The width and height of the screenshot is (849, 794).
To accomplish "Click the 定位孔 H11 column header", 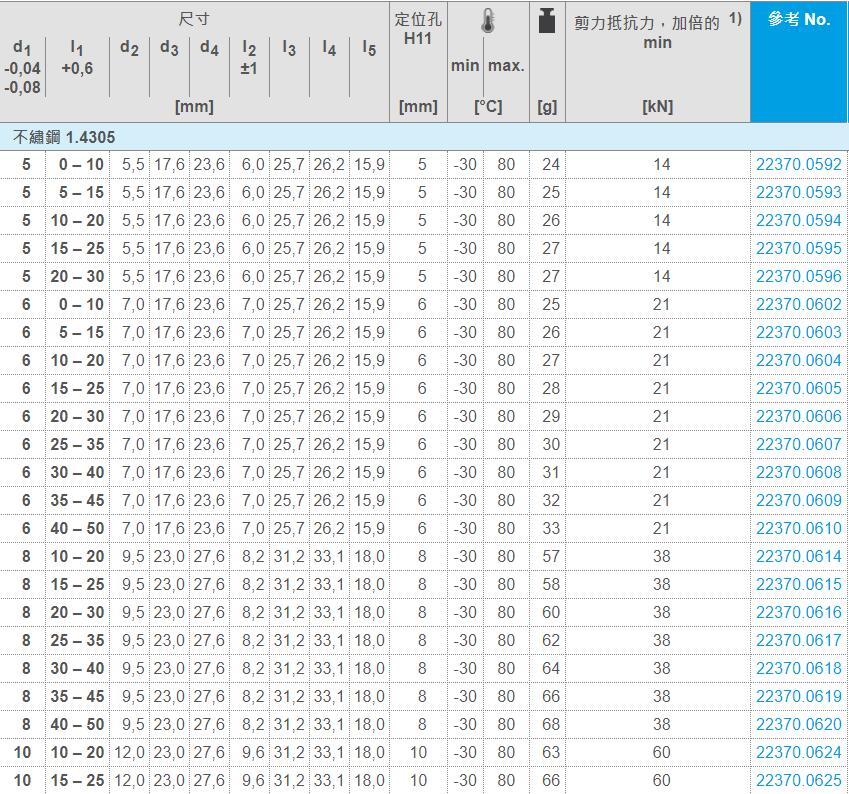I will pyautogui.click(x=418, y=29).
